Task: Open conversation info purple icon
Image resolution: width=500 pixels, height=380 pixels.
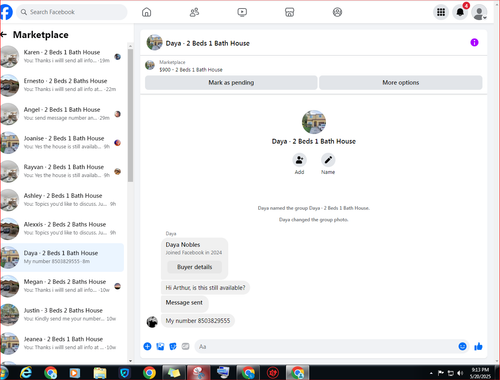Action: [x=474, y=42]
